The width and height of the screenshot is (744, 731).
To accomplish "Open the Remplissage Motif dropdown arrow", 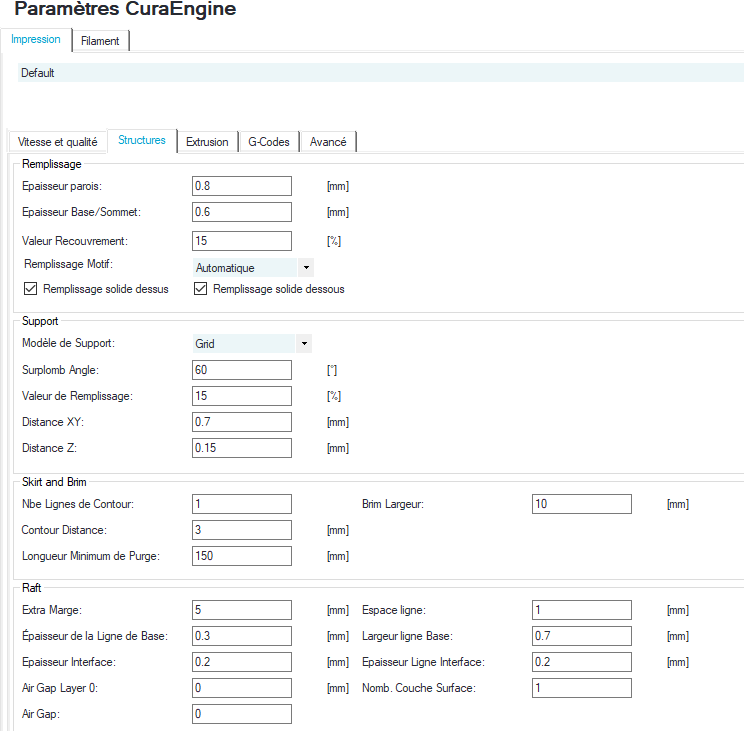I will [306, 268].
